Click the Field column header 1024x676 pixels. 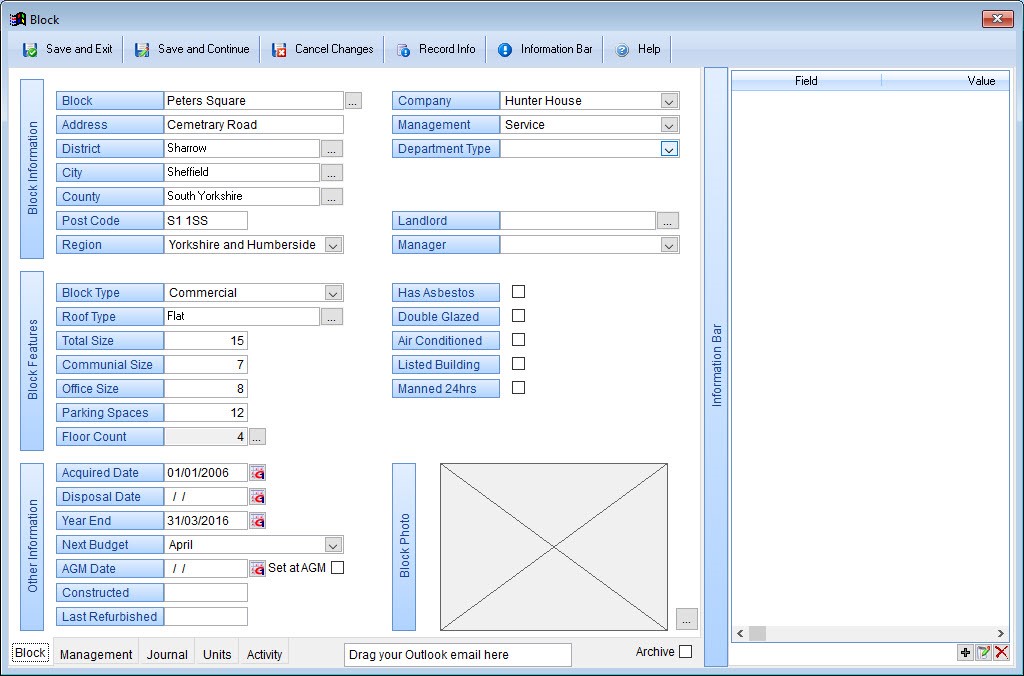807,81
